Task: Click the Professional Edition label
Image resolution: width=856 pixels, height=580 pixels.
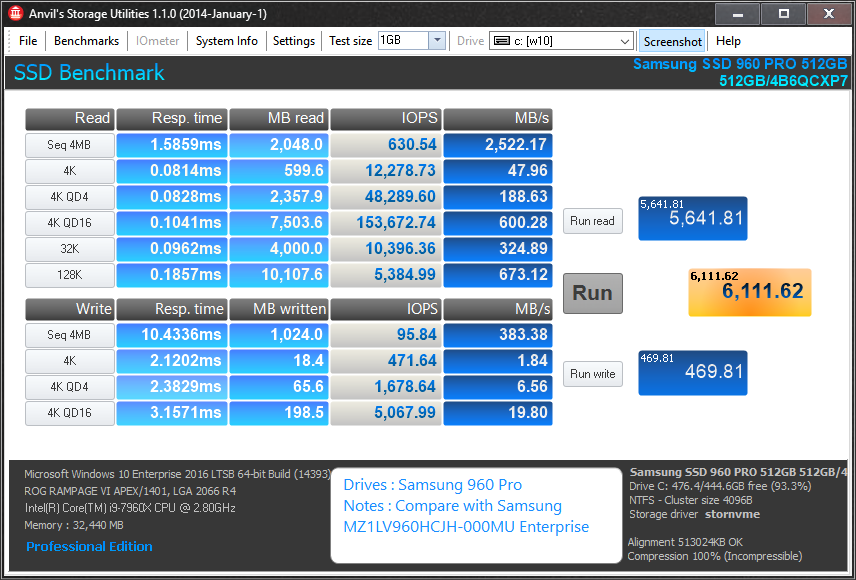Action: 89,547
